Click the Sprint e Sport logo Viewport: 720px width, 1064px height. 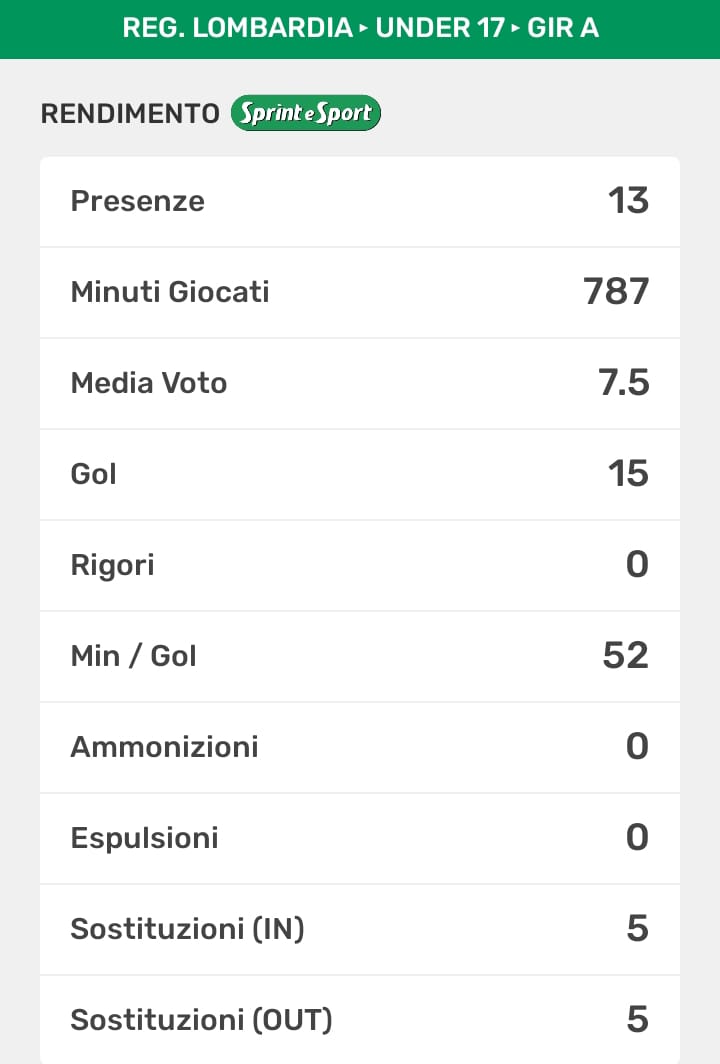tap(305, 113)
